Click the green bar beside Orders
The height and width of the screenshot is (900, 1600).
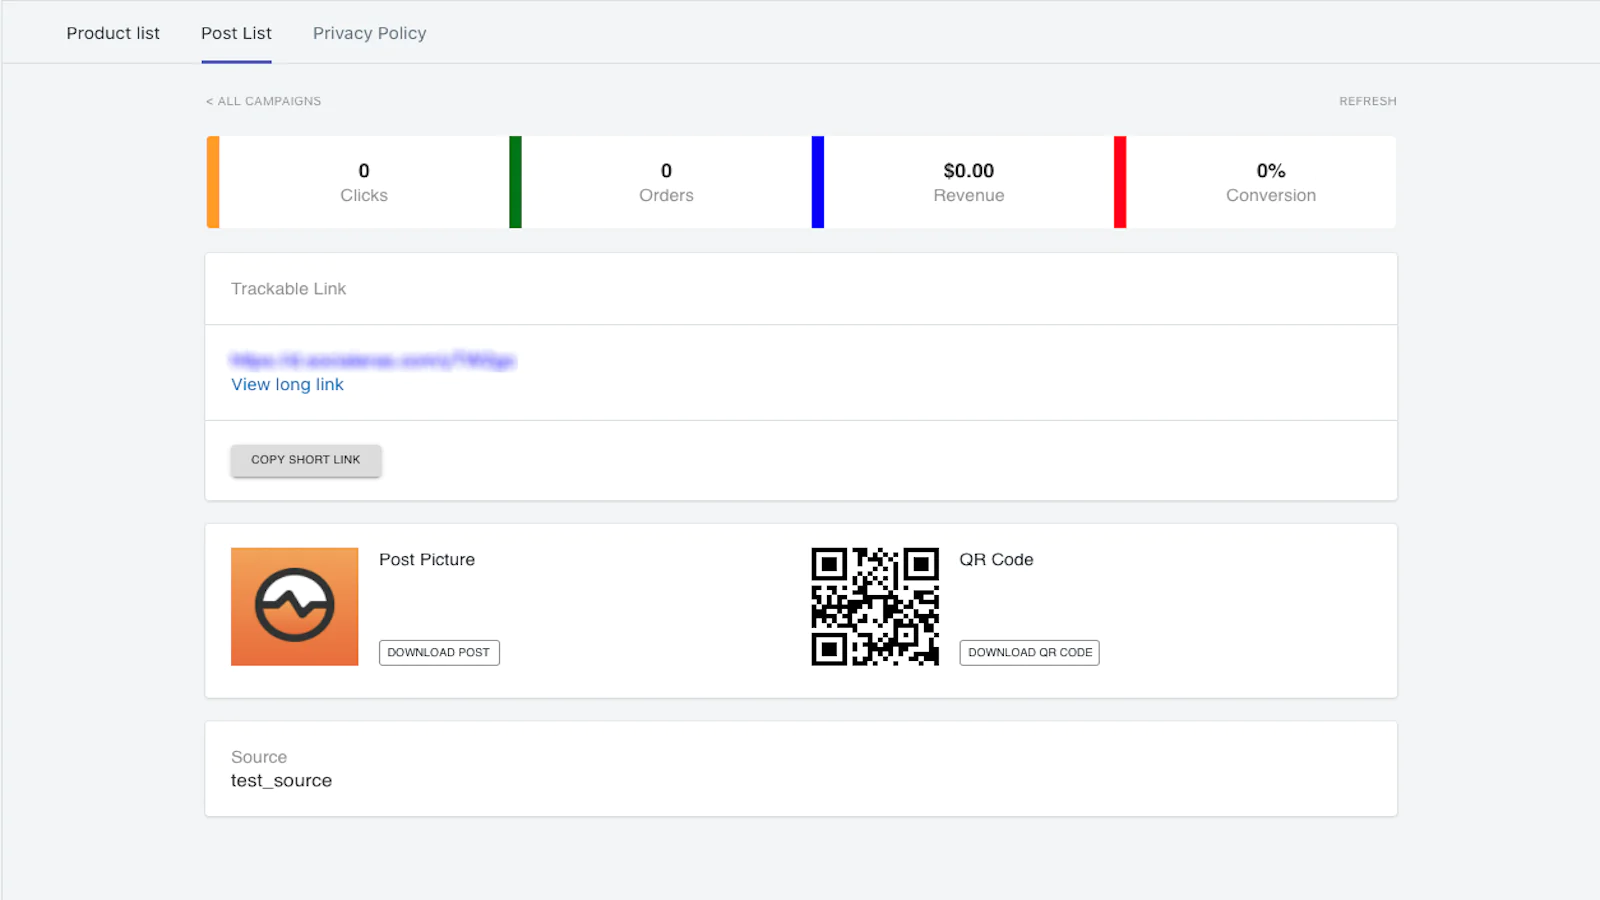[x=515, y=182]
